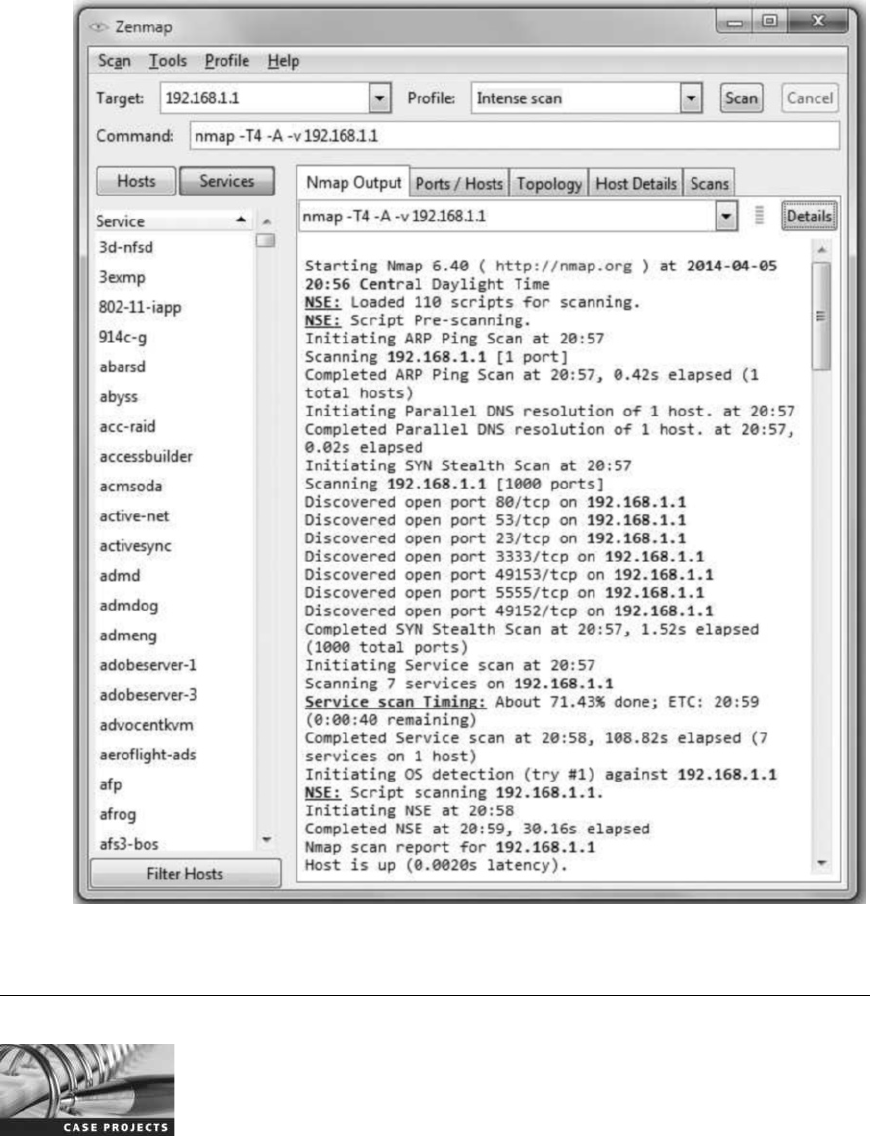Minimize the Zenmap window
870x1136 pixels.
click(x=735, y=22)
